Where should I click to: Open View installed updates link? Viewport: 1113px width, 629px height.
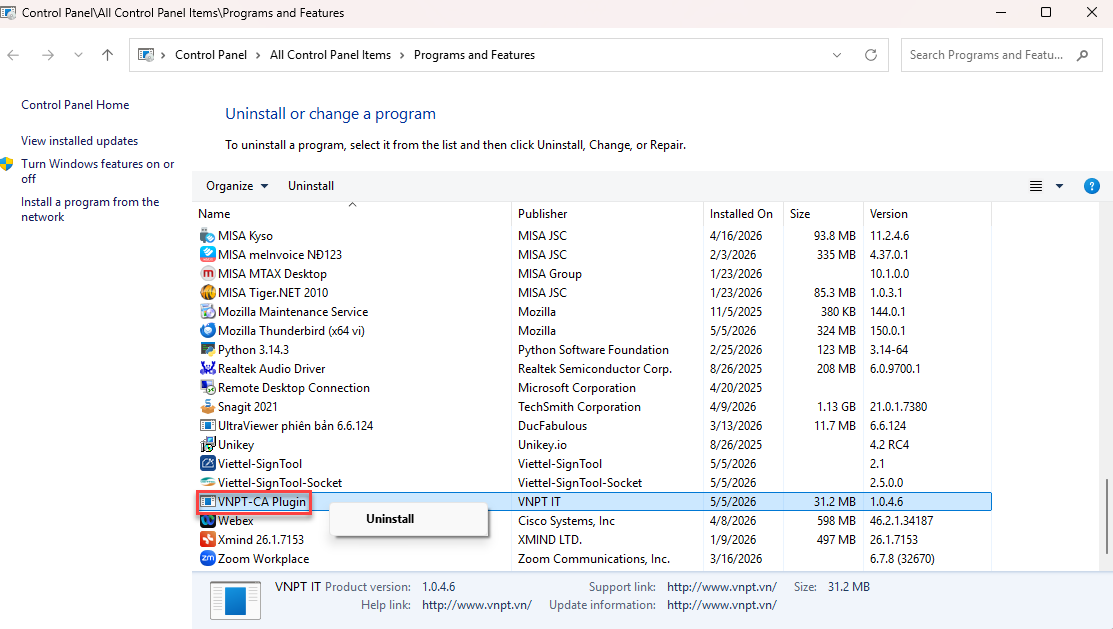(x=80, y=141)
